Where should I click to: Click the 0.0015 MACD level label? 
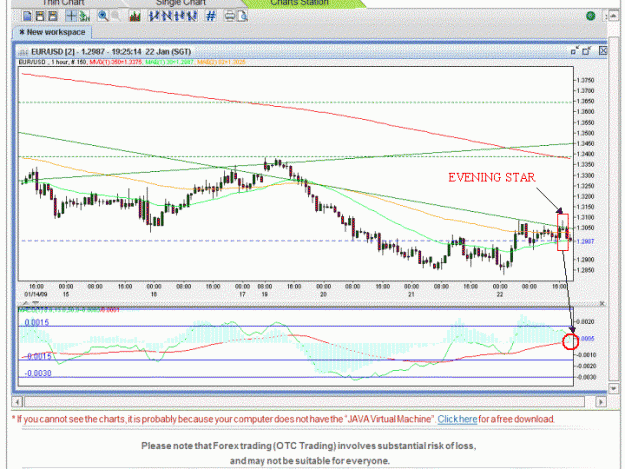[x=37, y=322]
